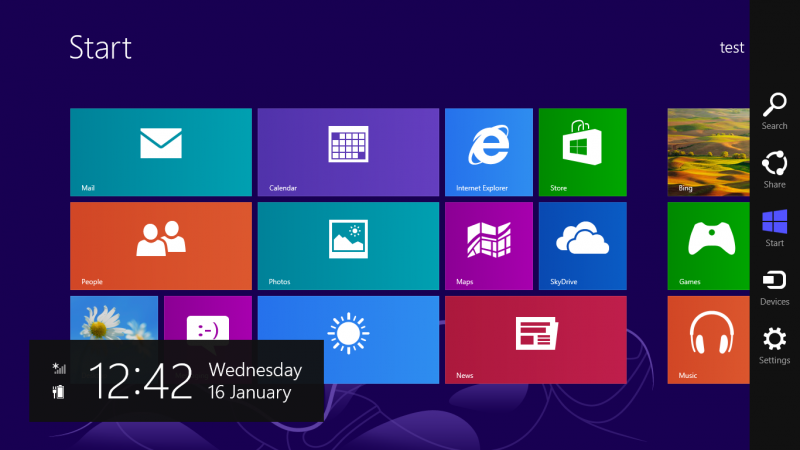Open the News tile

coord(535,338)
